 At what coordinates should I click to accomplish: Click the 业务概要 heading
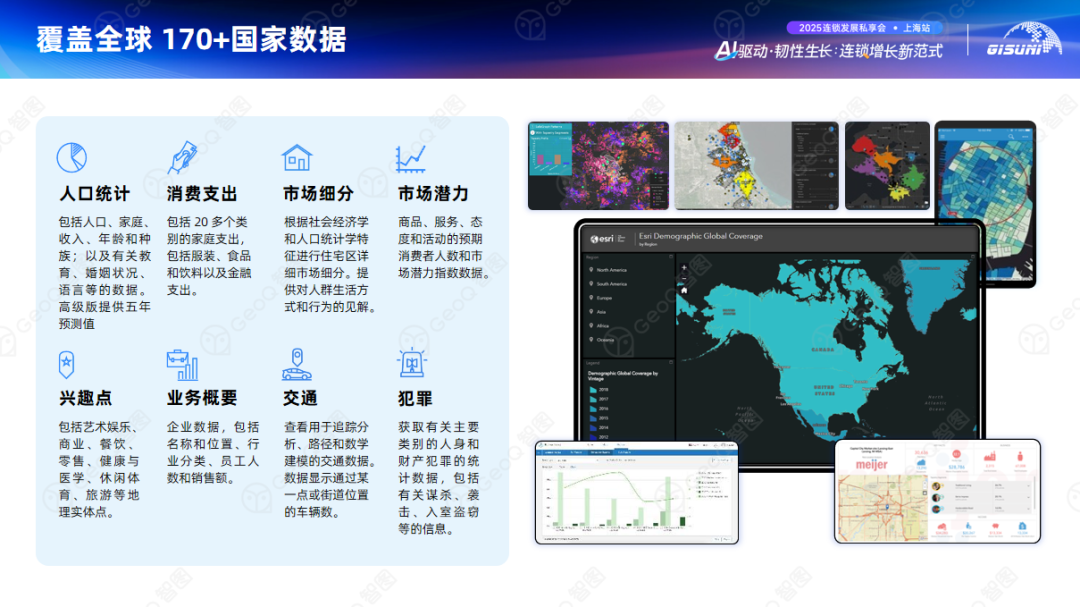point(202,398)
